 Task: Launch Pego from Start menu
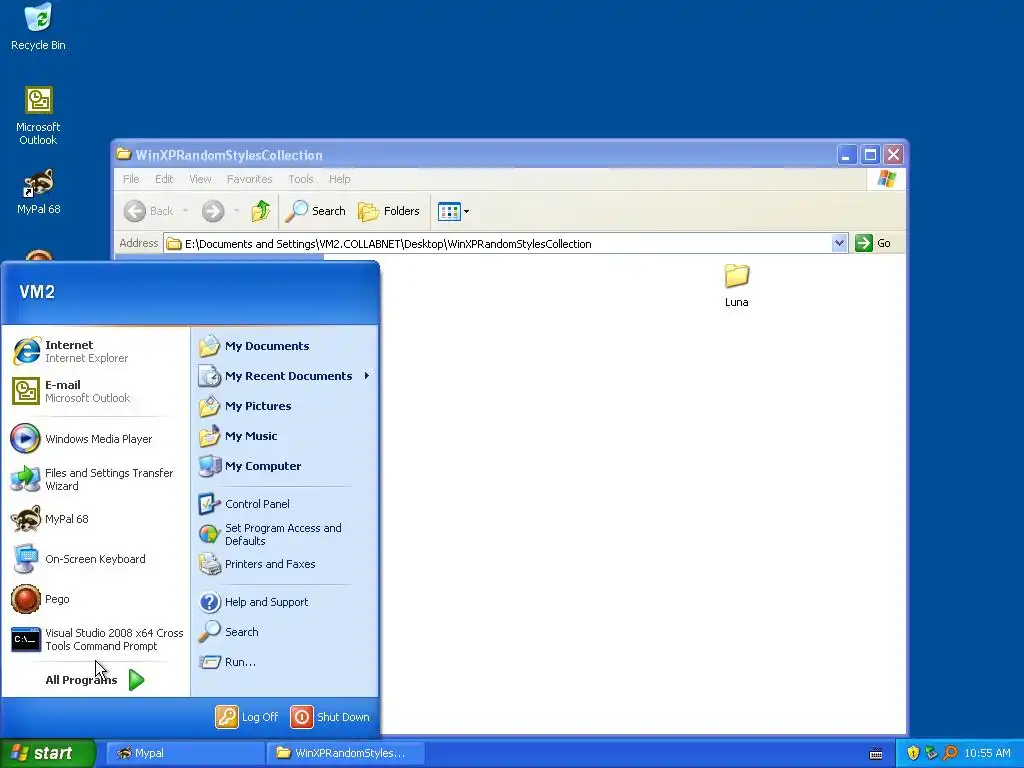click(95, 599)
